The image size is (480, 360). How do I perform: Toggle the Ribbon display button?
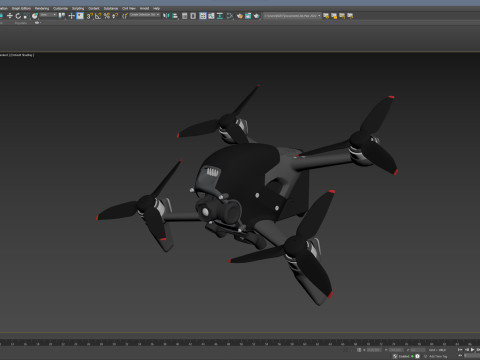(203, 16)
